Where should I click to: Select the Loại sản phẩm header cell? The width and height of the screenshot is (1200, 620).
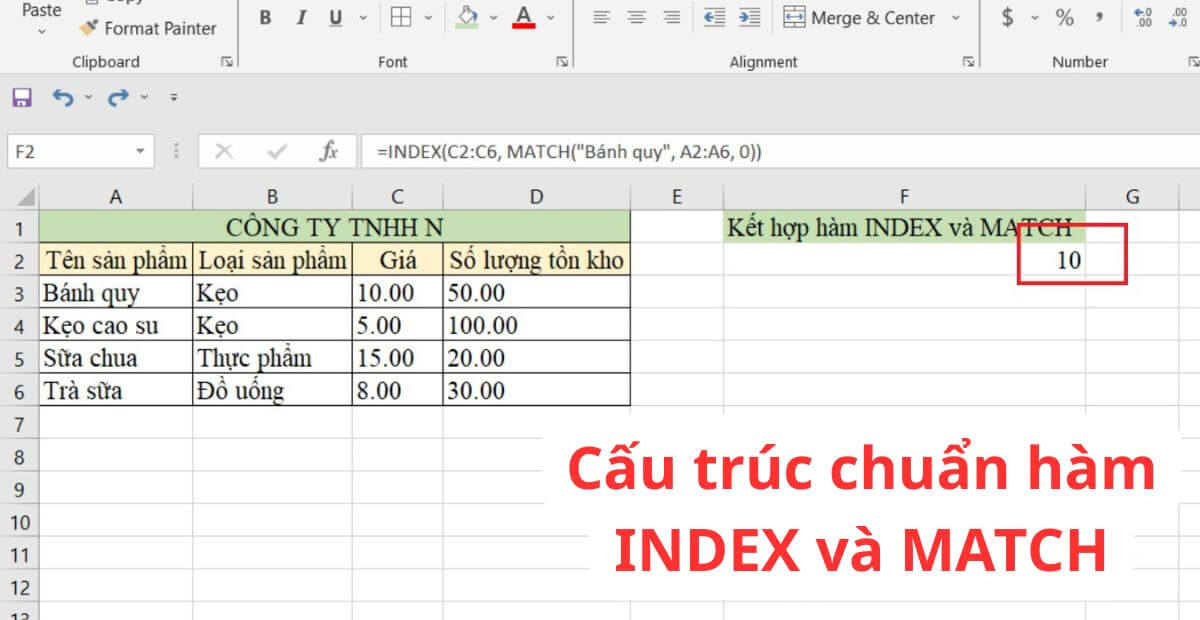click(273, 260)
